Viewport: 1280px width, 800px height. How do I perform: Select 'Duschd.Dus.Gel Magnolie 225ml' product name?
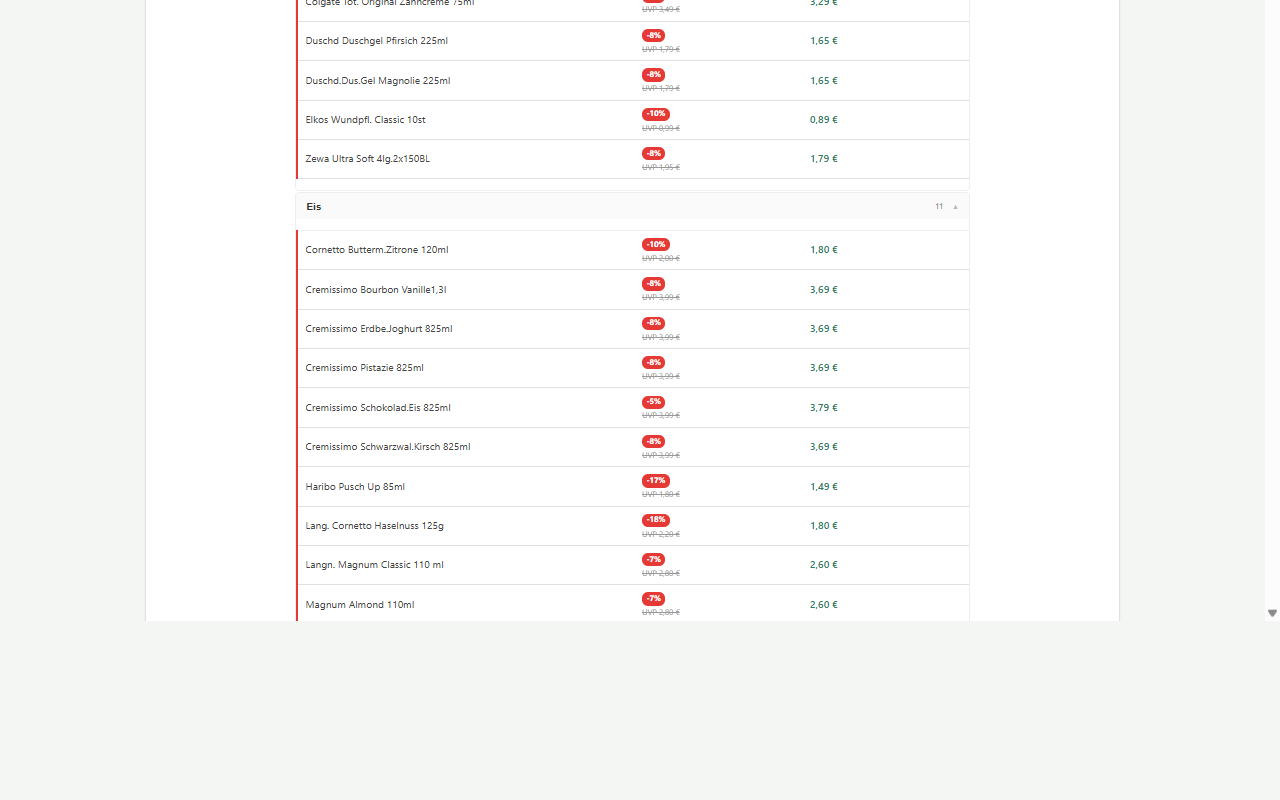378,81
